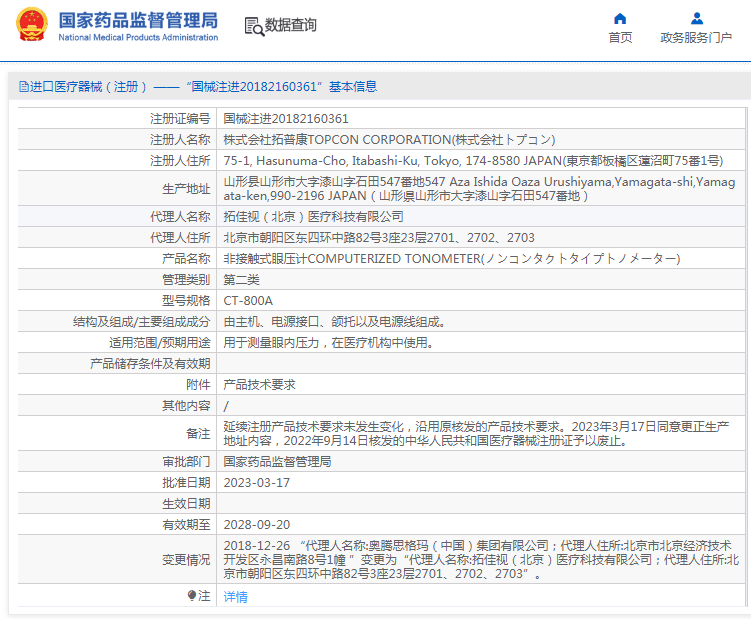
Task: Open 首页 navigation link
Action: [x=620, y=37]
